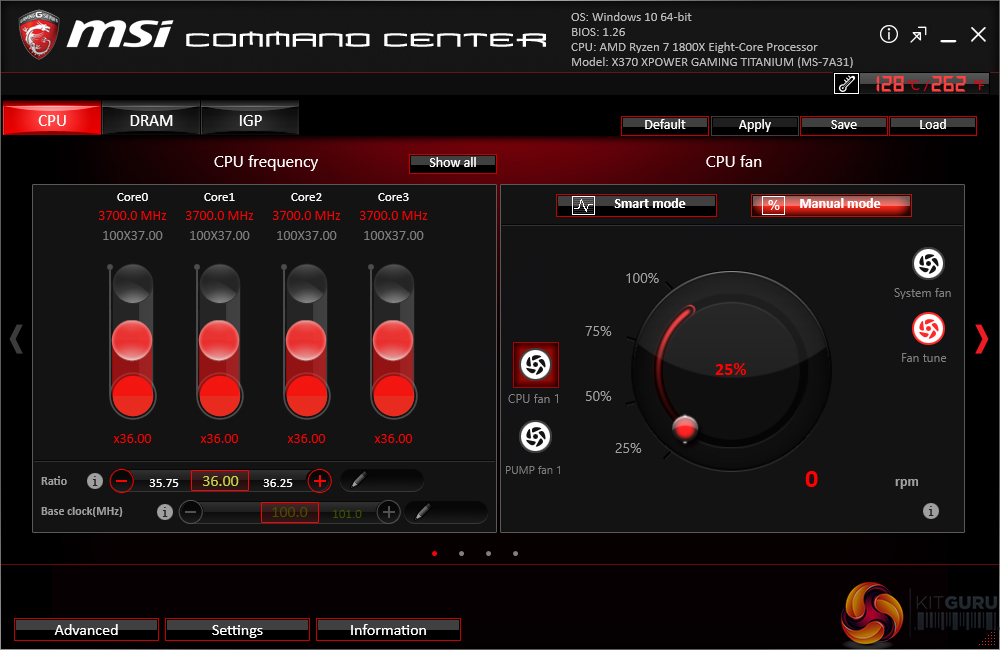This screenshot has height=650, width=1000.
Task: Open the Information menu
Action: (388, 630)
